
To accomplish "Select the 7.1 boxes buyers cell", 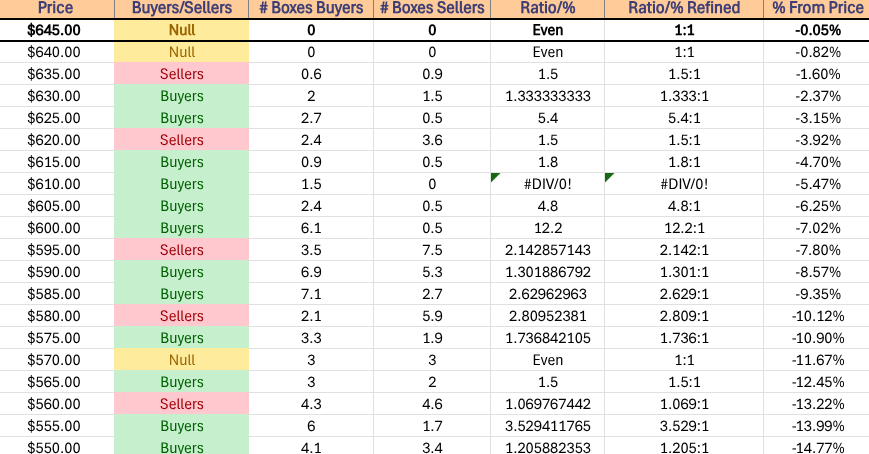I will click(311, 294).
